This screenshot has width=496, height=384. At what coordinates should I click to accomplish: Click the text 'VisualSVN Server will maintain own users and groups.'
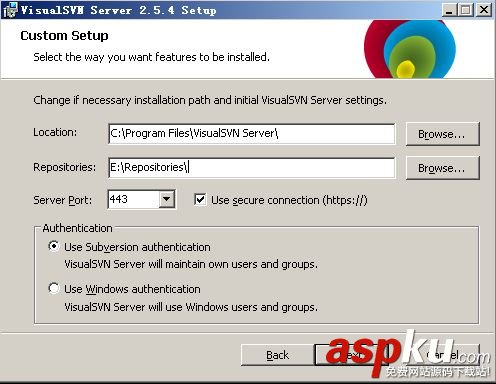[x=191, y=264]
